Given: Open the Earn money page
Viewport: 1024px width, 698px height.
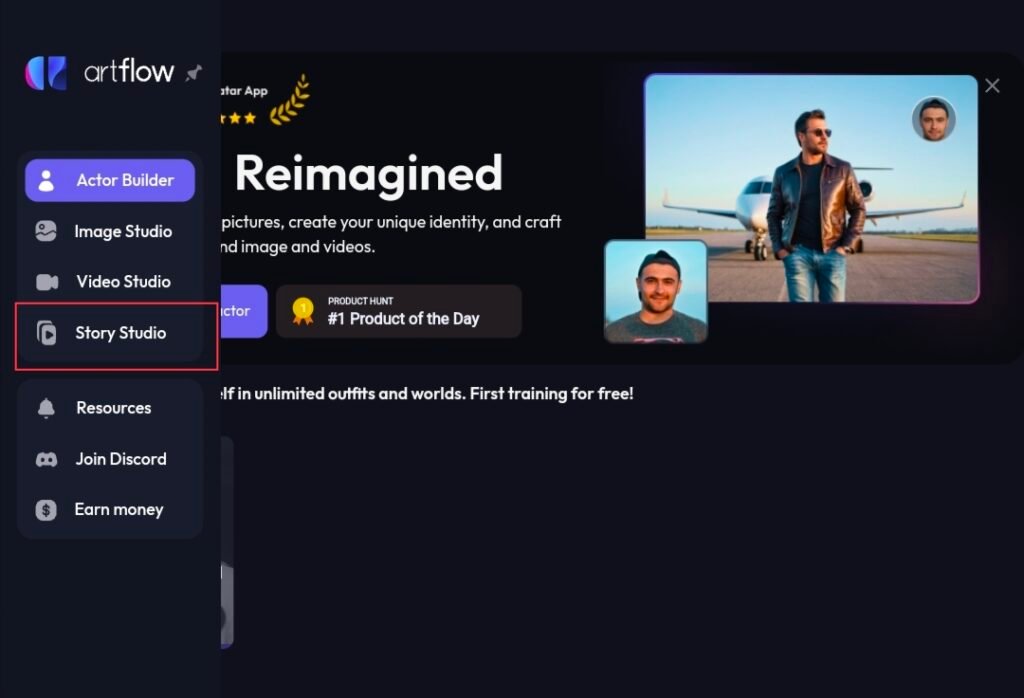Looking at the screenshot, I should 110,510.
